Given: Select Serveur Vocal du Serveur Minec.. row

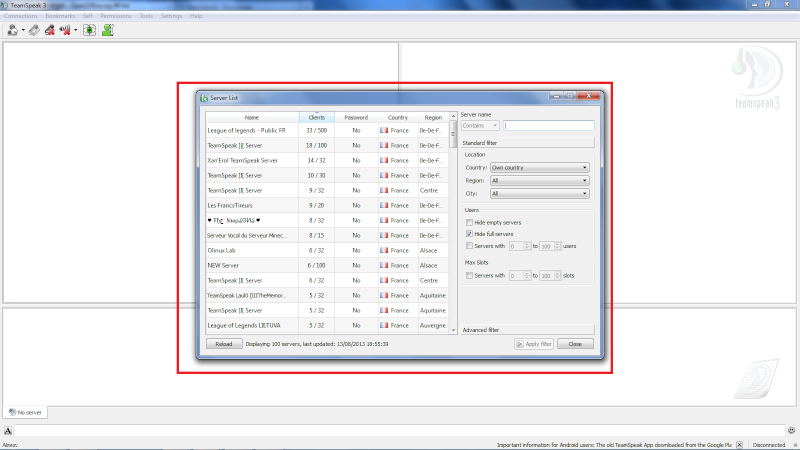Looking at the screenshot, I should [x=327, y=236].
